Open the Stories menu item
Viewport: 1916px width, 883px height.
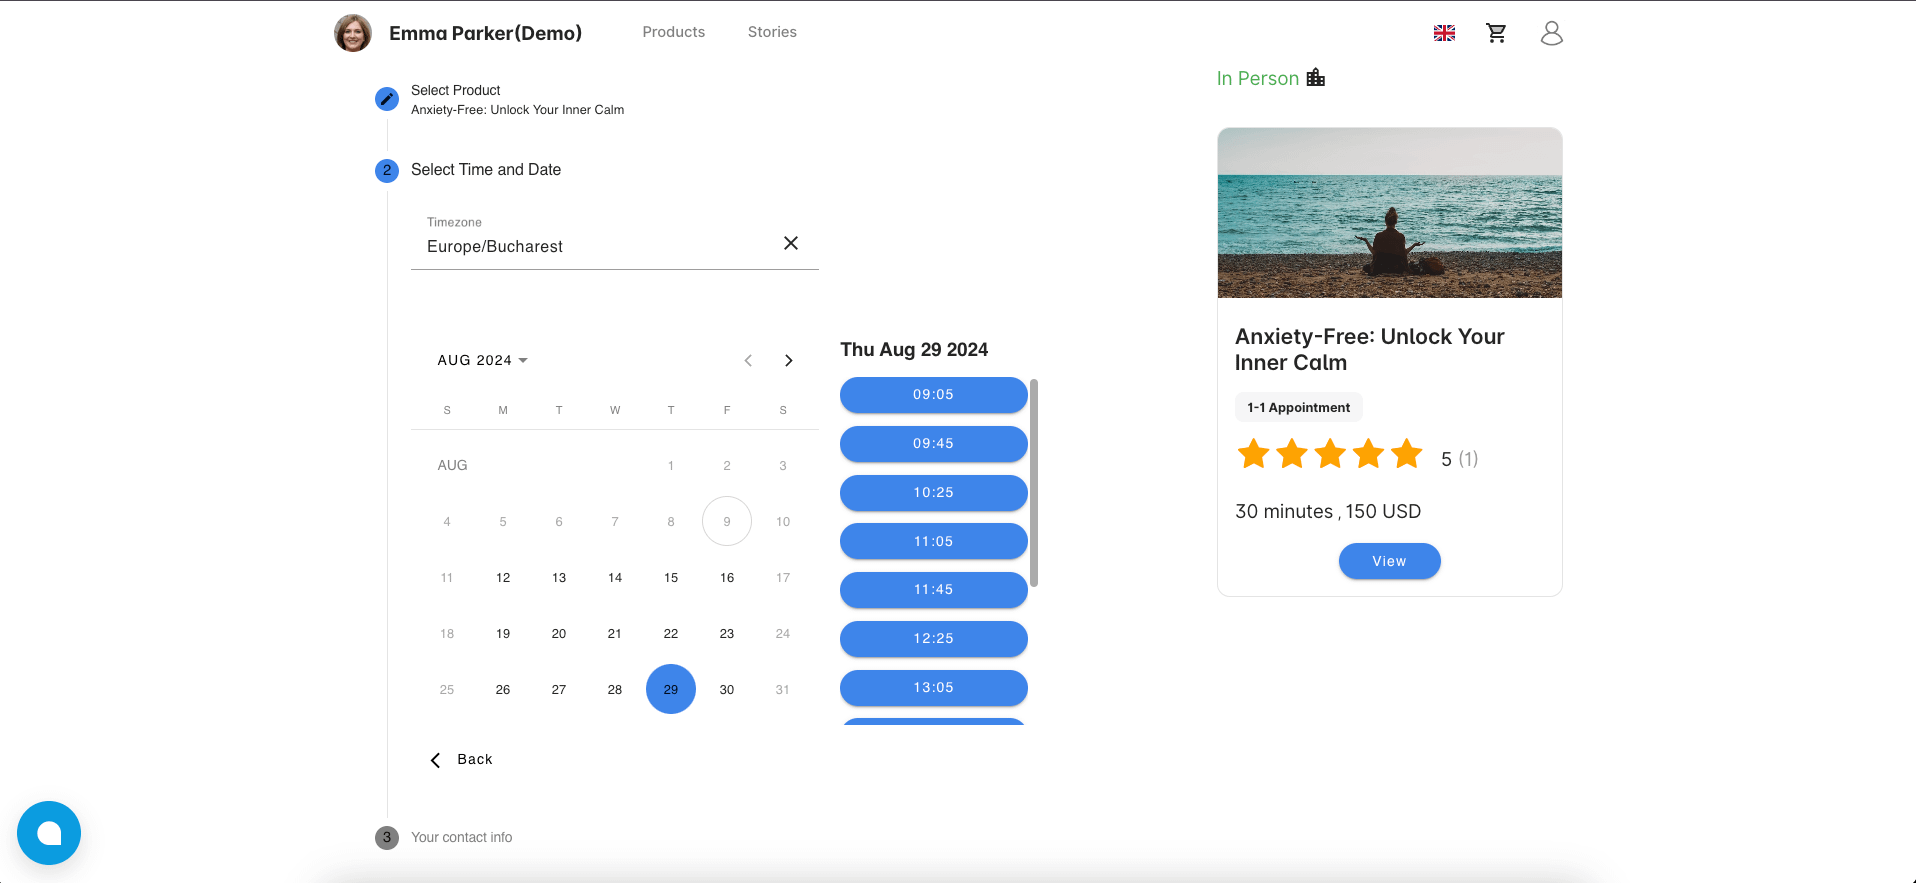[772, 32]
